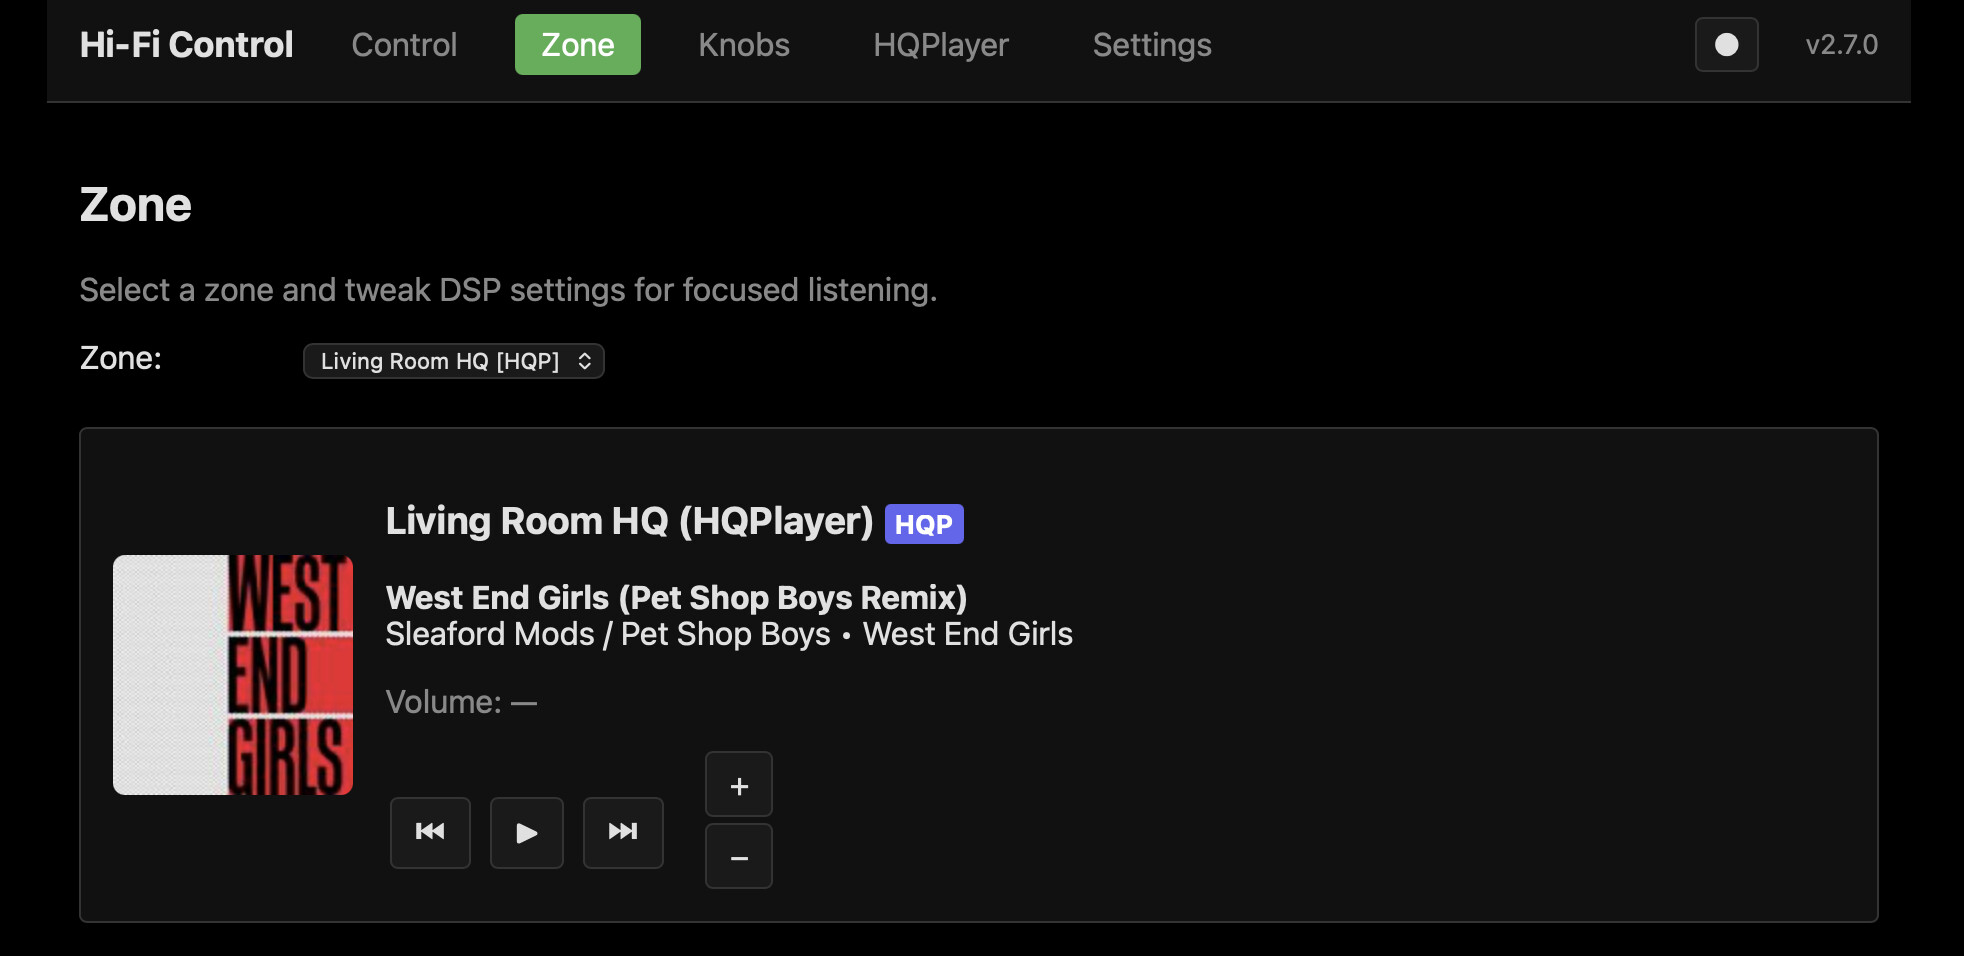Click the Living Room HQ (HQPlayer) heading
The width and height of the screenshot is (1964, 956).
point(629,521)
